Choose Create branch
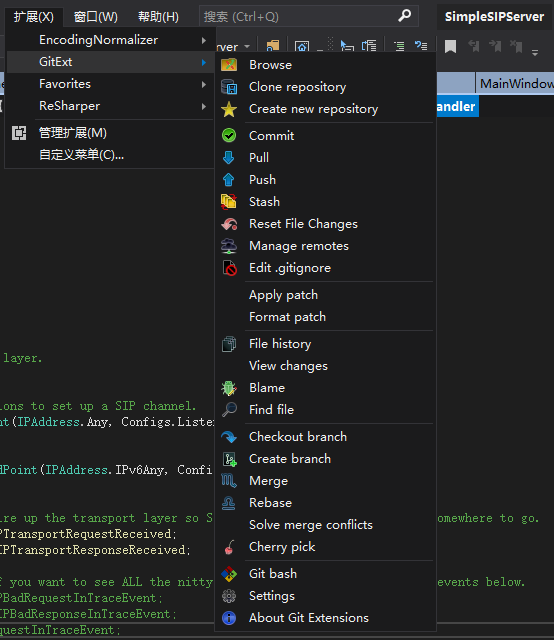554x640 pixels. pyautogui.click(x=325, y=459)
